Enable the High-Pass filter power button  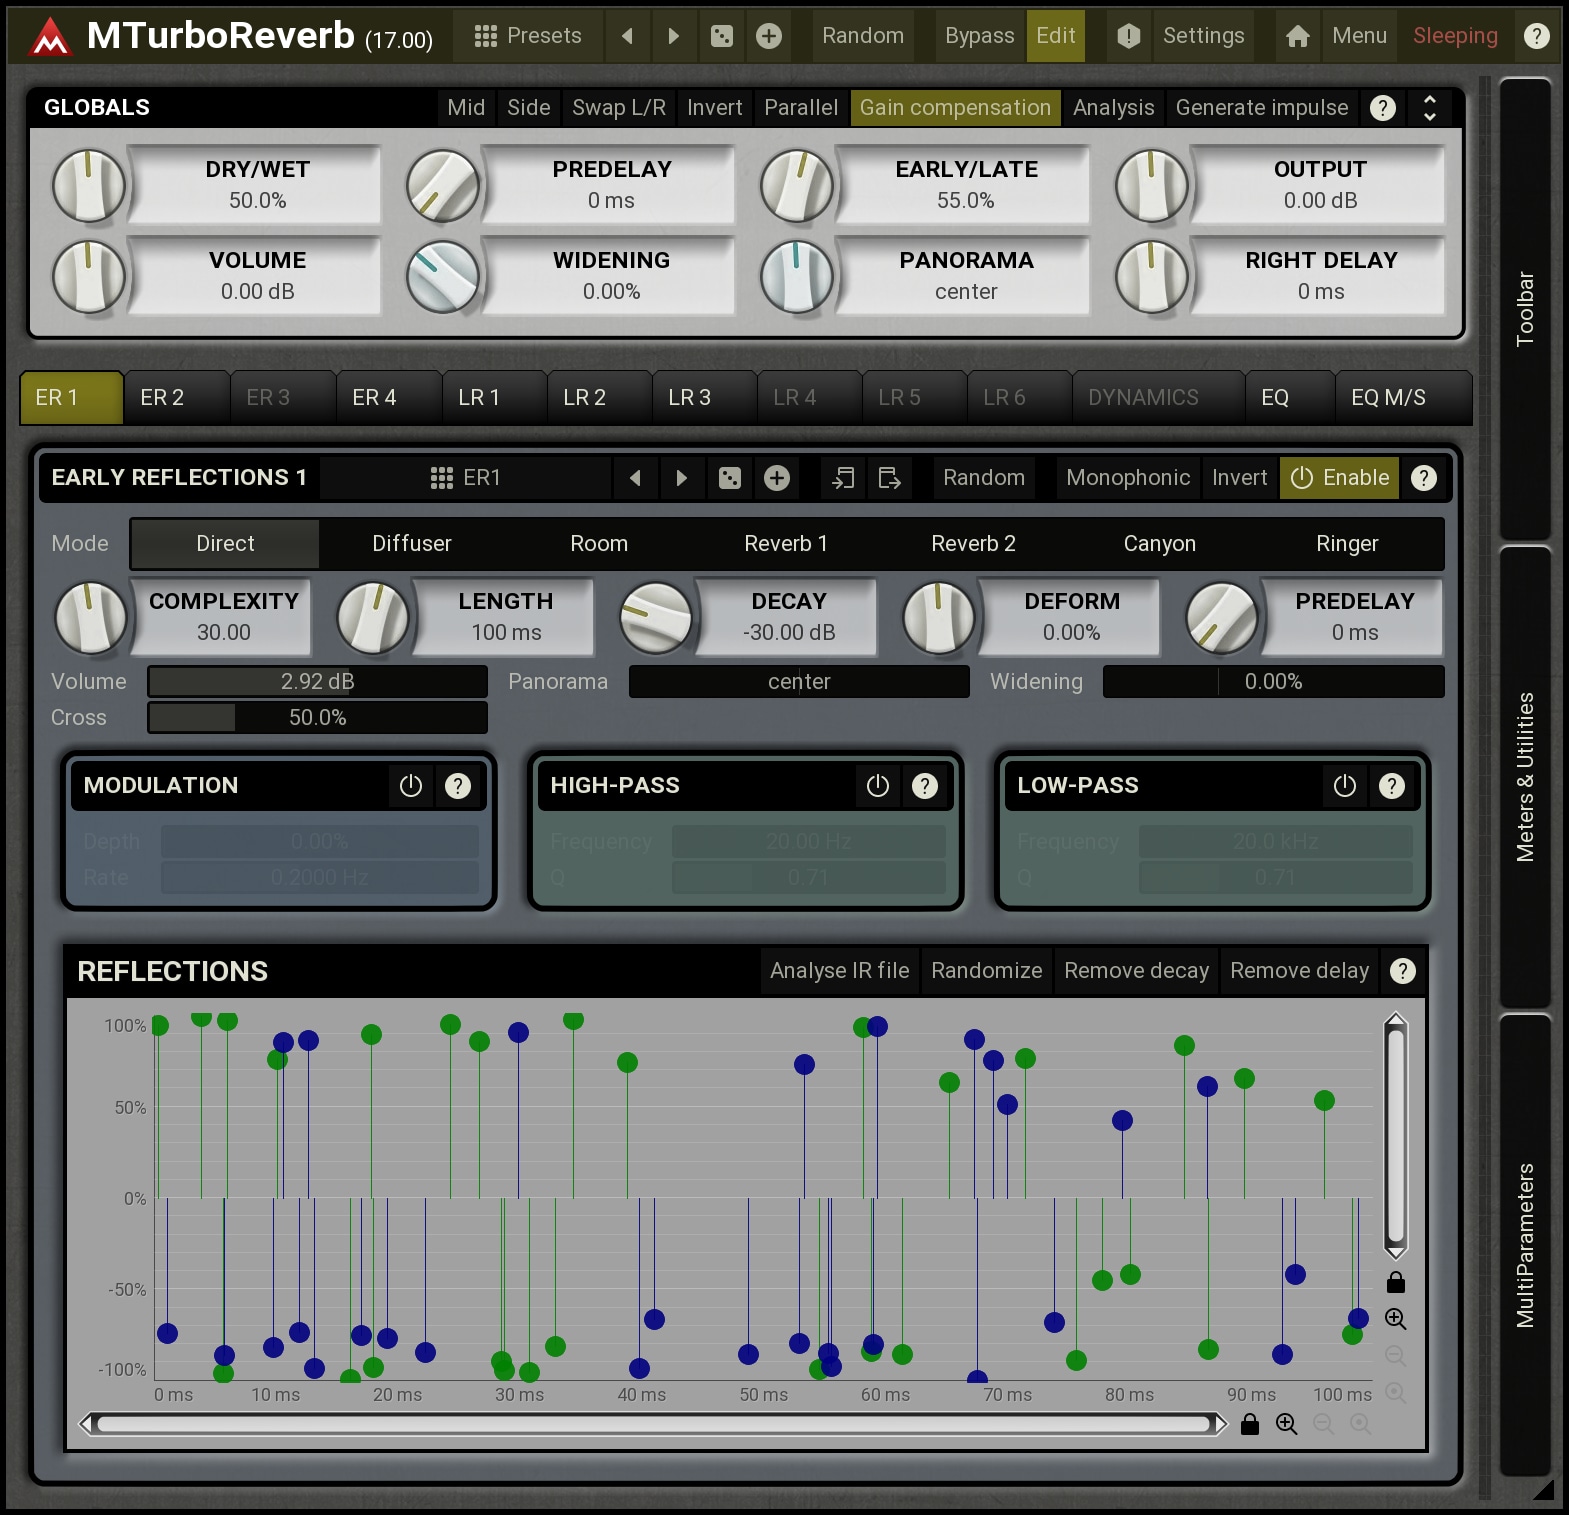(x=877, y=786)
